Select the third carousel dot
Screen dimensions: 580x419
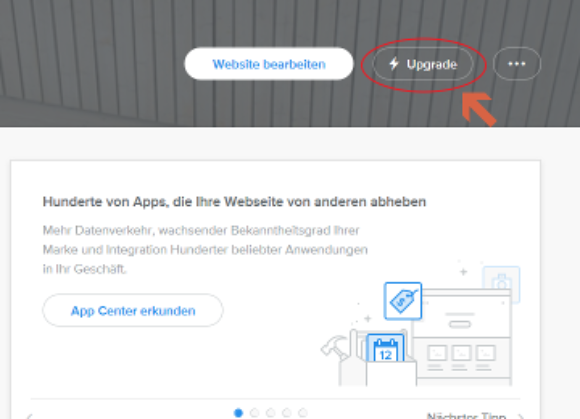[x=271, y=413]
